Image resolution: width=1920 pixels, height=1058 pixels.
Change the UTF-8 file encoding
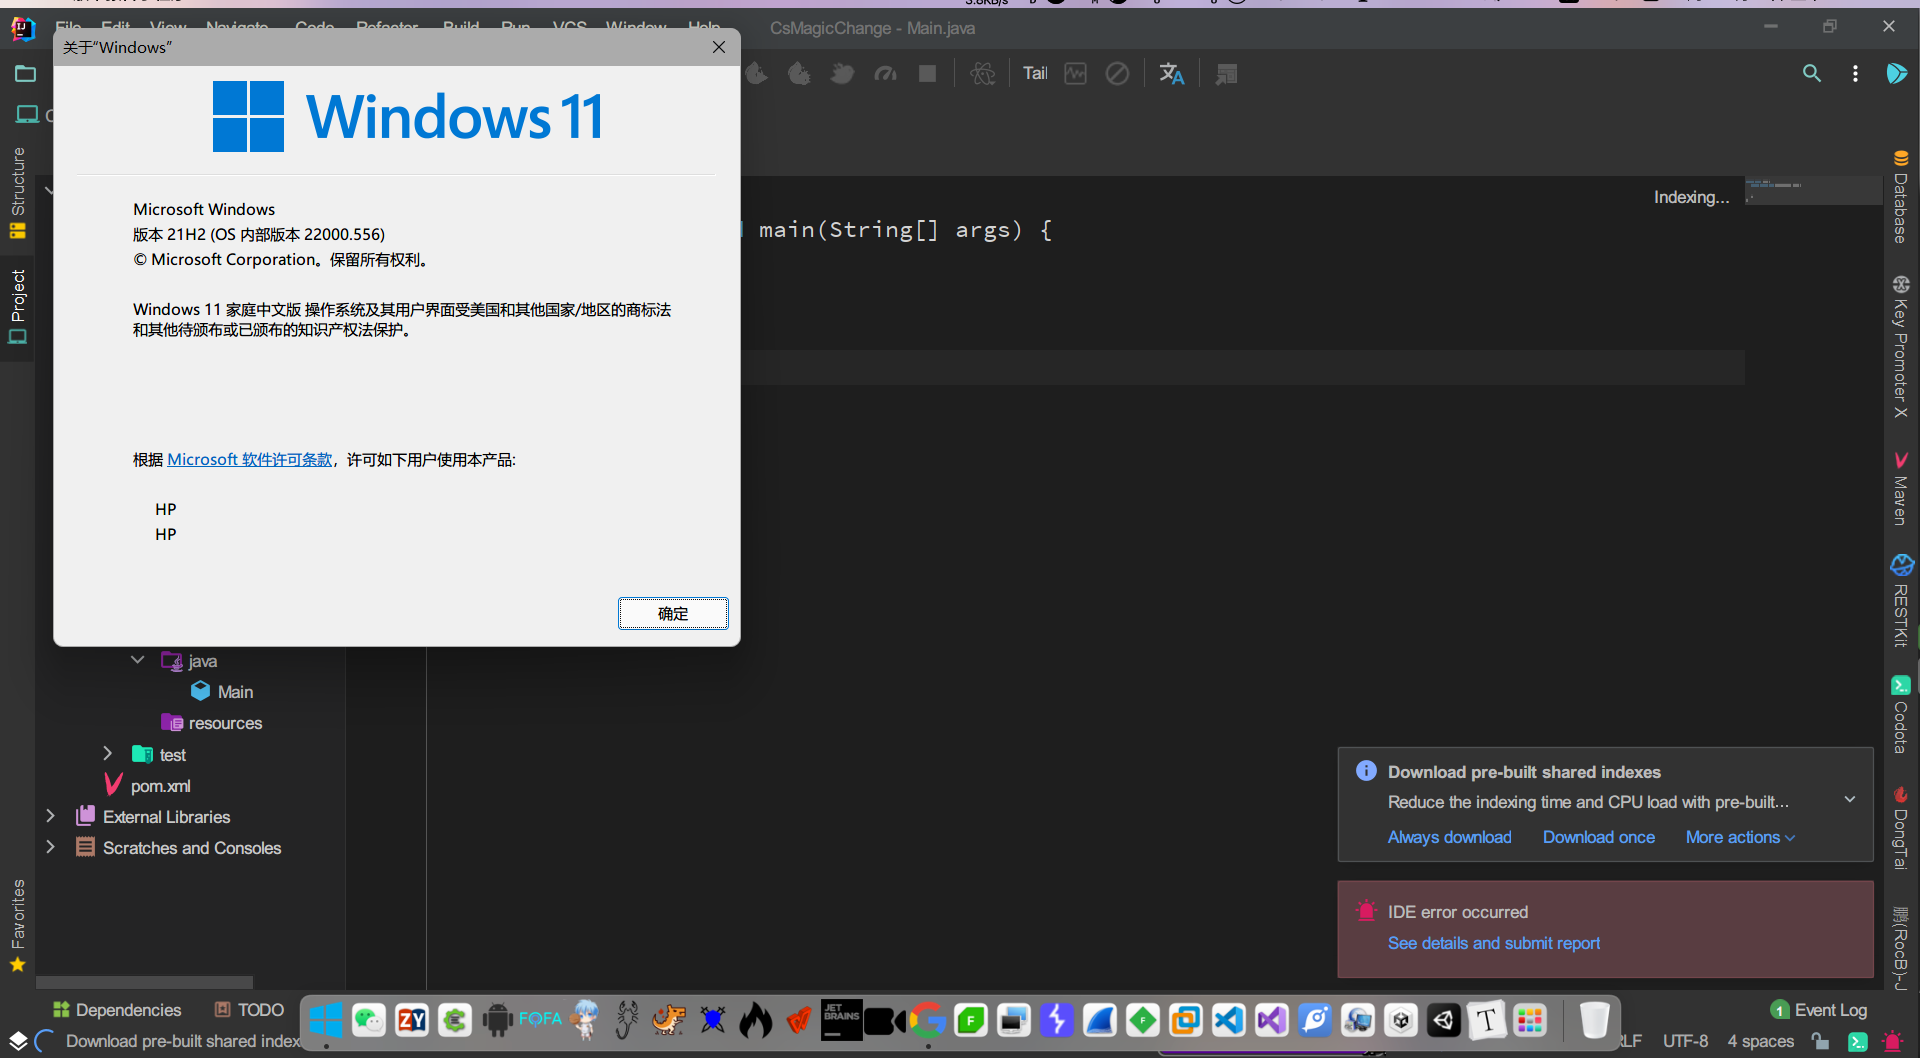click(1685, 1041)
